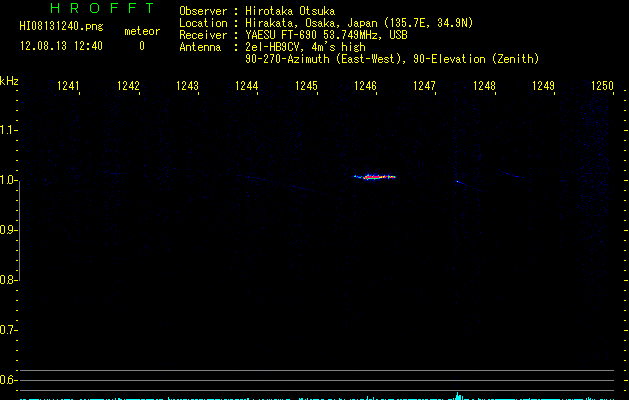Click time axis label 1241

[x=68, y=86]
